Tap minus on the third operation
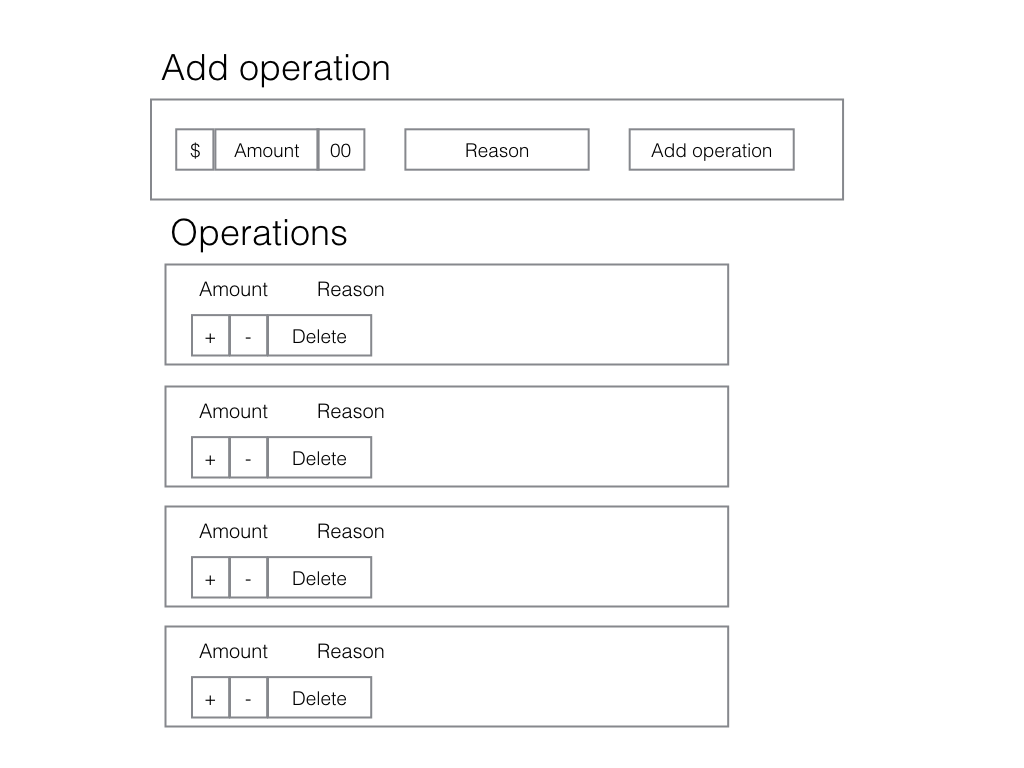Screen dimensions: 1024x768 click(x=248, y=577)
